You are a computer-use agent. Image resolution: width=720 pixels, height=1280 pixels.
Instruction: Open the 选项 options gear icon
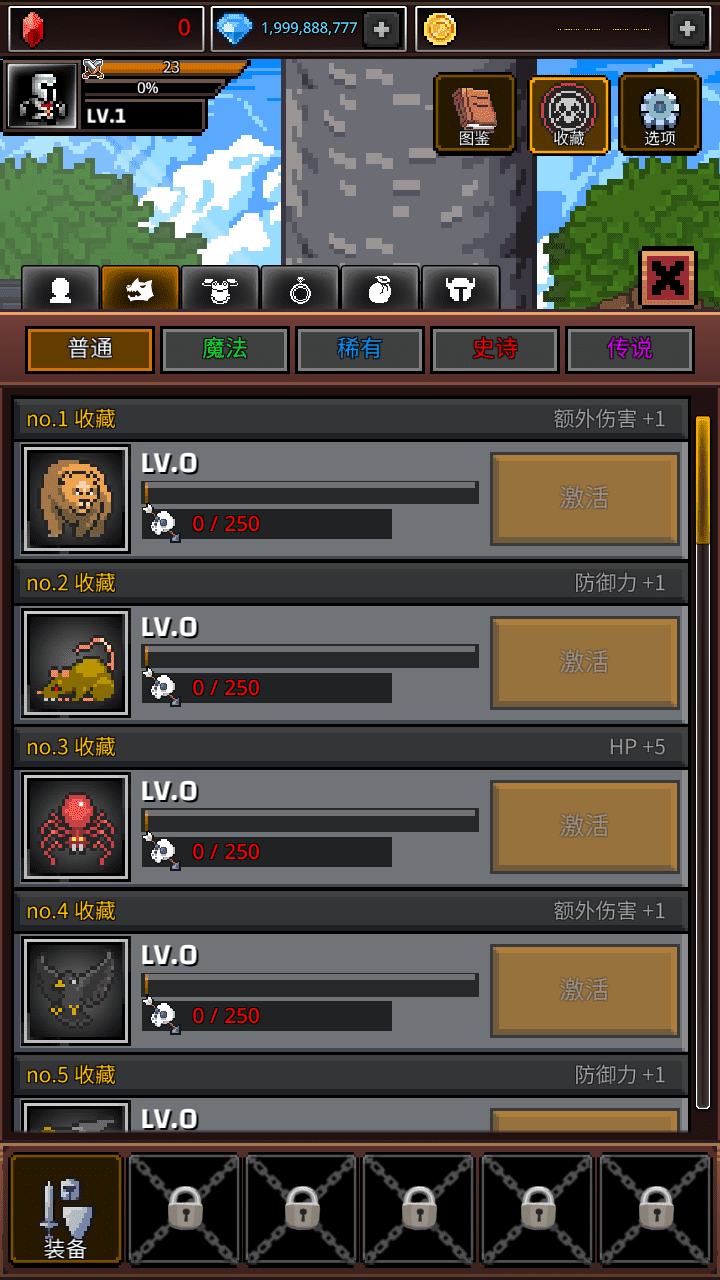click(660, 114)
